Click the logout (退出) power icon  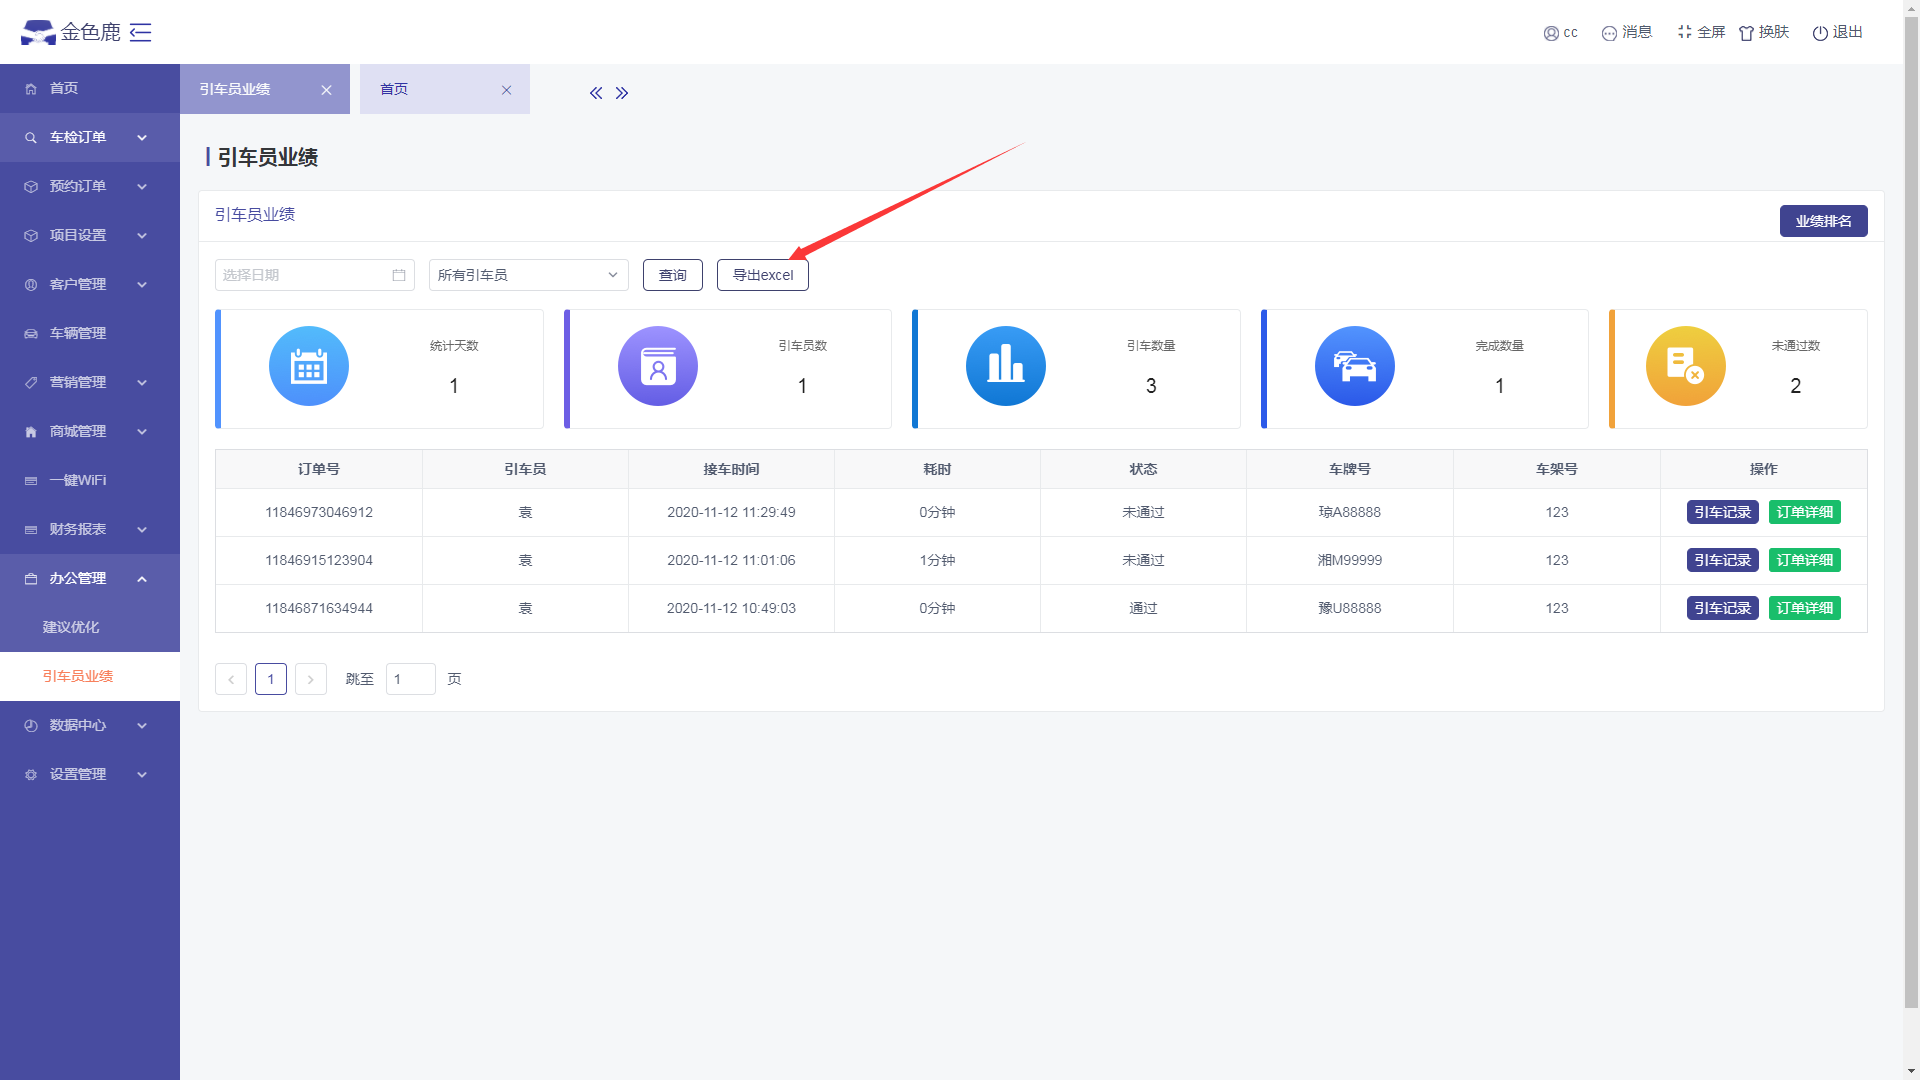pos(1820,33)
